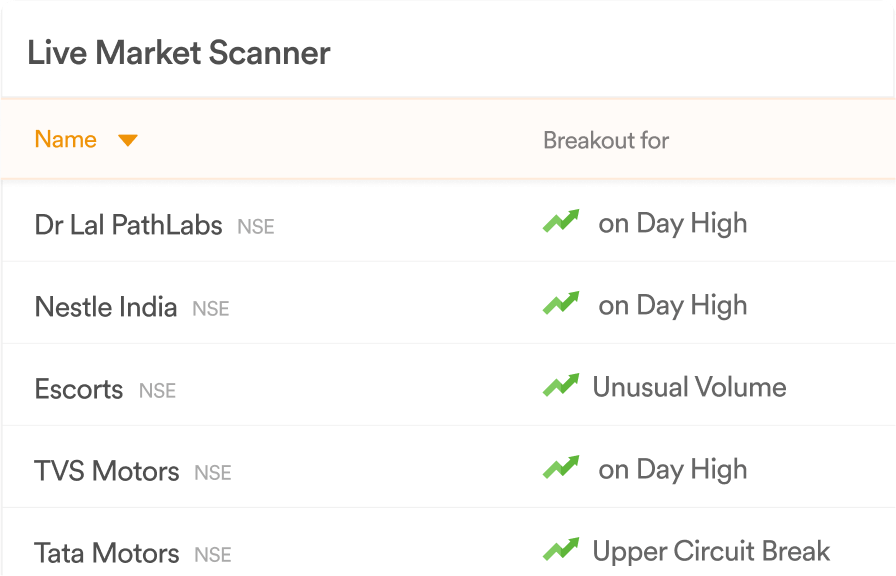
Task: Click the Name column header
Action: click(66, 139)
